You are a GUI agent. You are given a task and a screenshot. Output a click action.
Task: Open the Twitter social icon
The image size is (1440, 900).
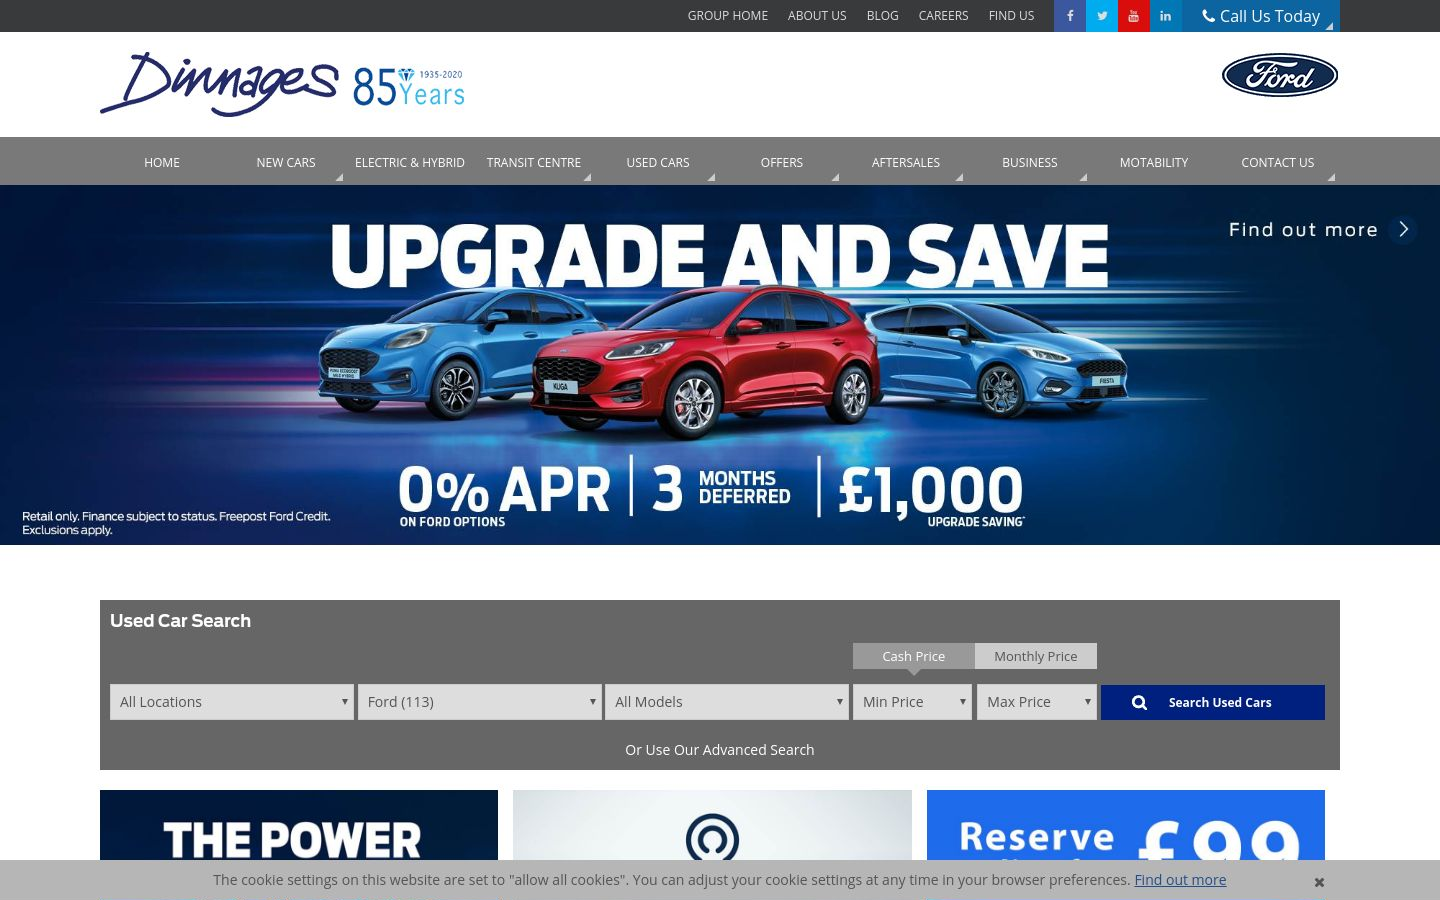1102,16
